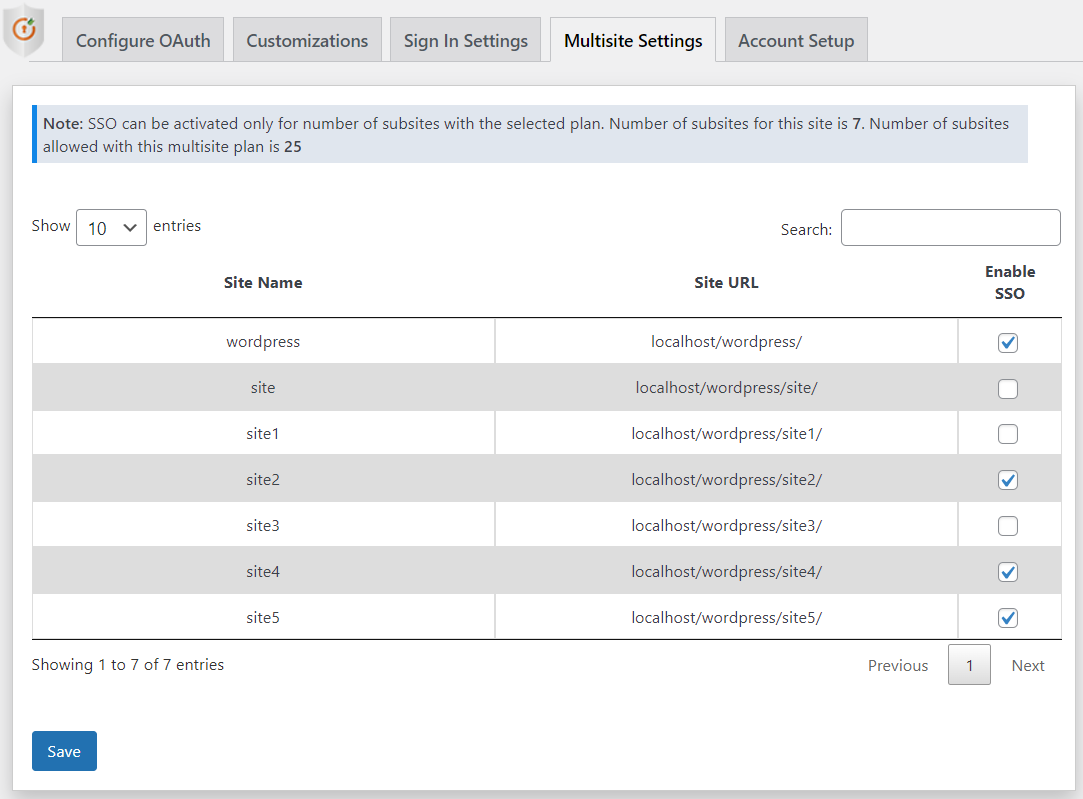Sort by the Enable SSO column header
Image resolution: width=1083 pixels, height=799 pixels.
(x=1010, y=282)
